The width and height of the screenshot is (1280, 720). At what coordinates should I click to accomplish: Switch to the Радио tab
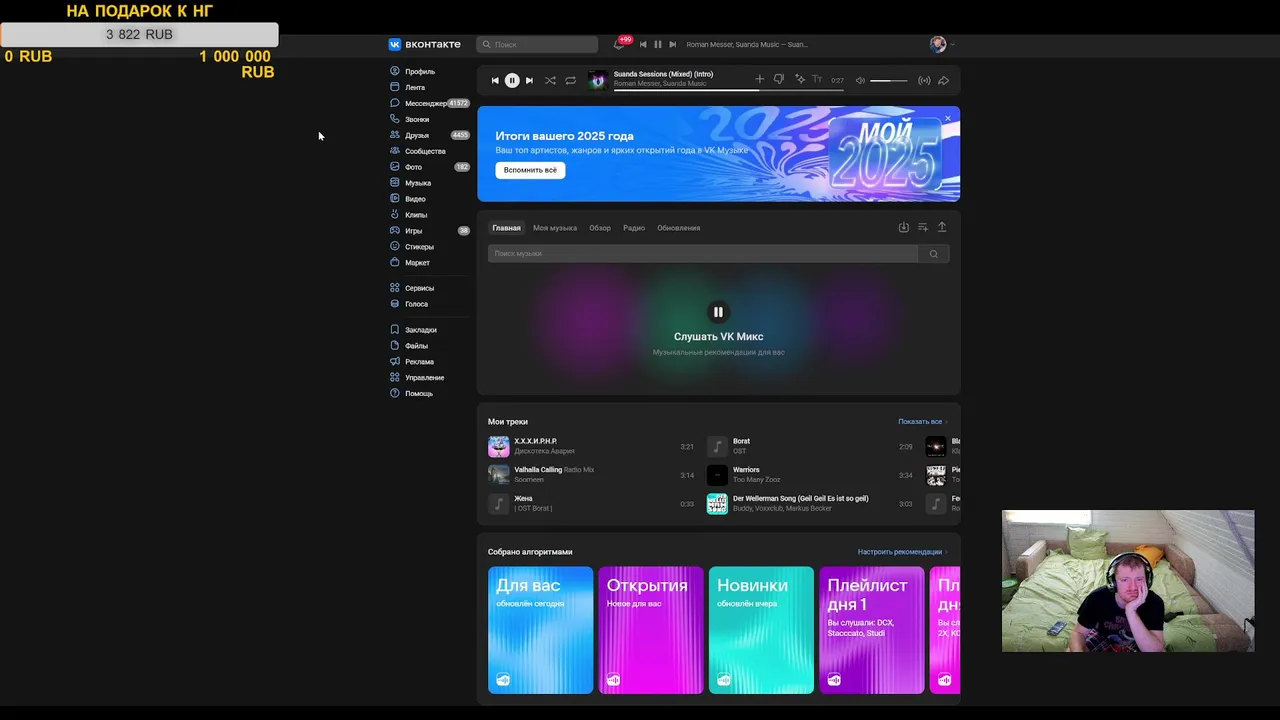tap(634, 228)
